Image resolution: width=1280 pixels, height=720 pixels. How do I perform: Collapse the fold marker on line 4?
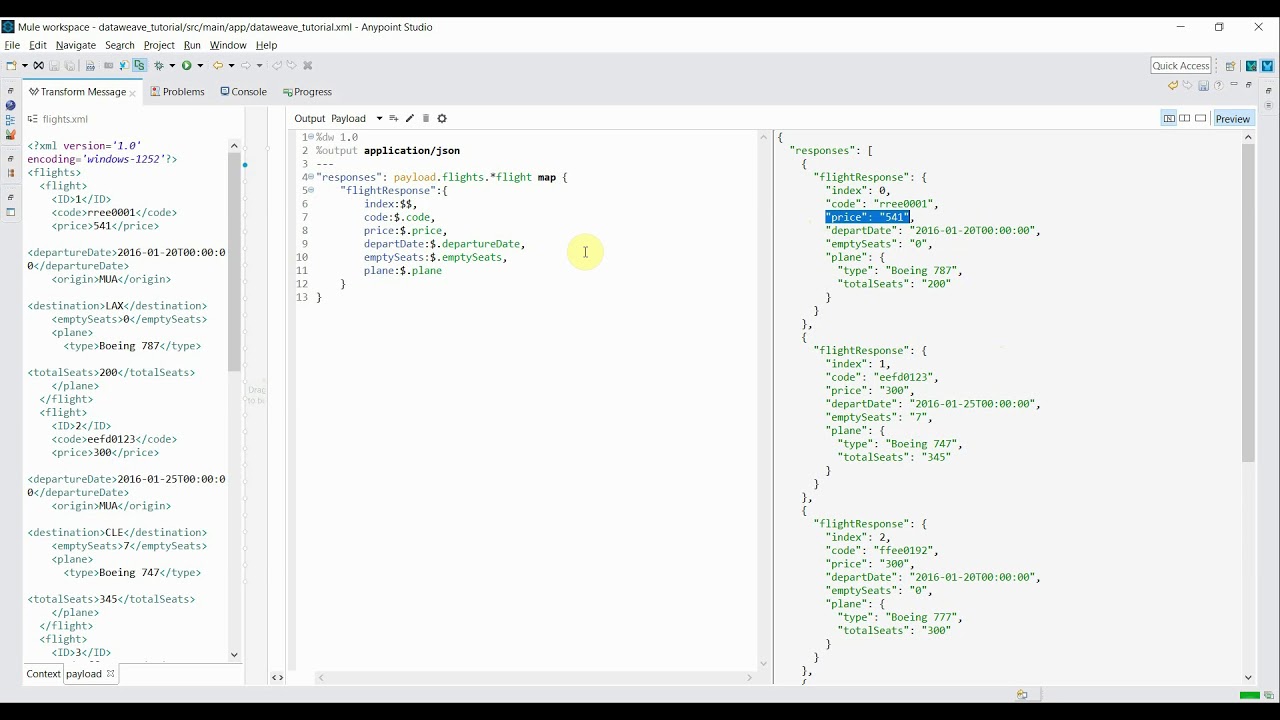click(x=311, y=177)
